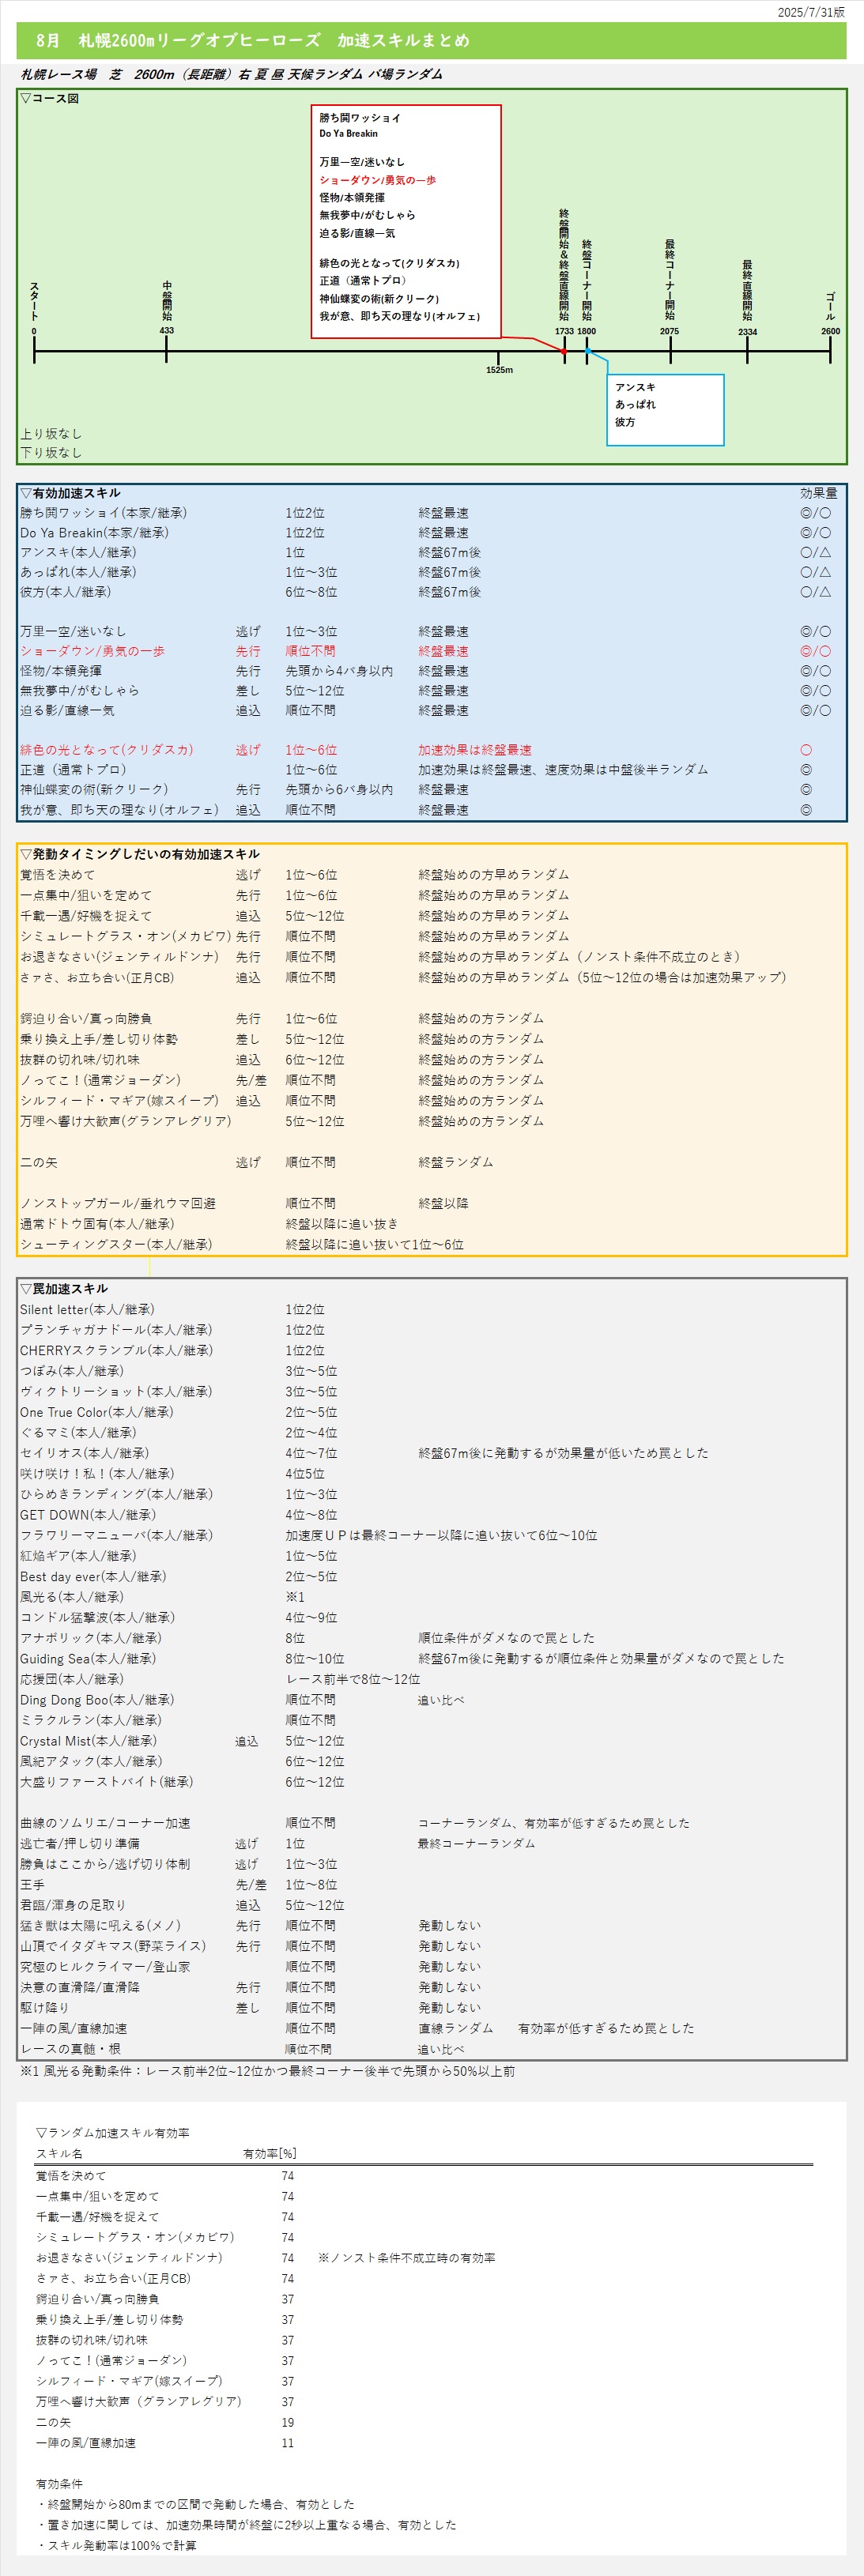864x2576 pixels.
Task: Select the '猛き獣は太陽に吠える(メノ)' skill name
Action: click(100, 1926)
